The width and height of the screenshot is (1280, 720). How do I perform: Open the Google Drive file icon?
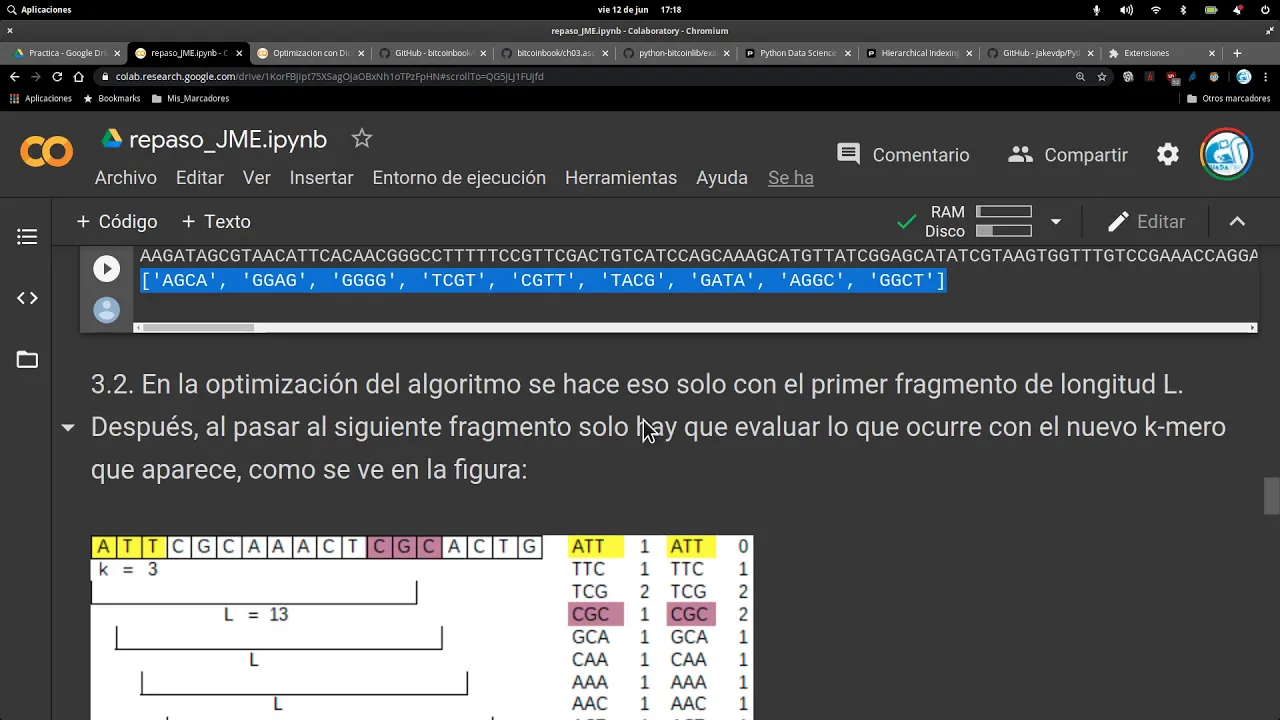pyautogui.click(x=111, y=139)
